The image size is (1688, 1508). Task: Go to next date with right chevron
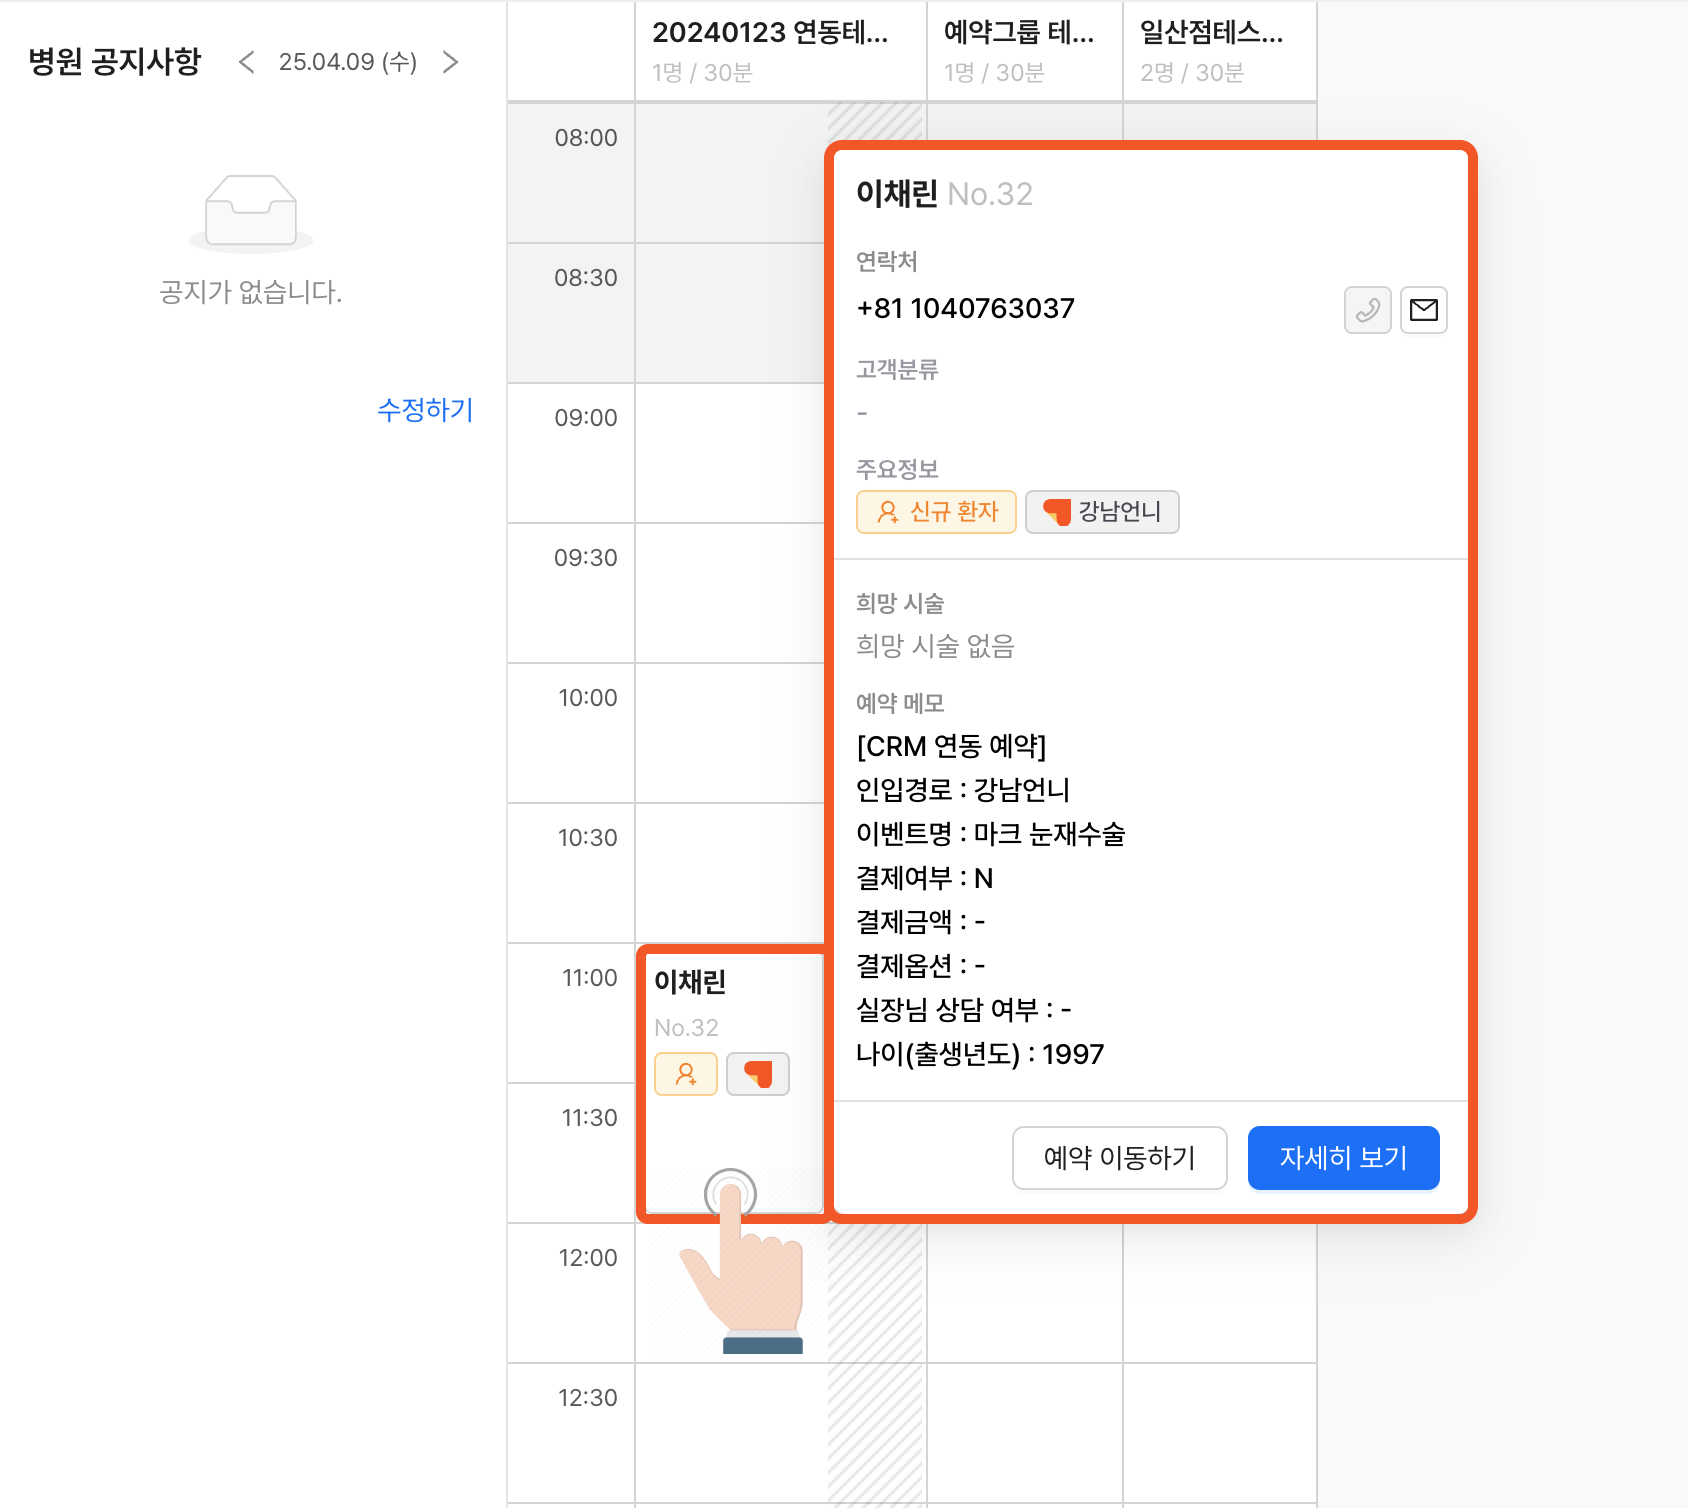pyautogui.click(x=451, y=63)
